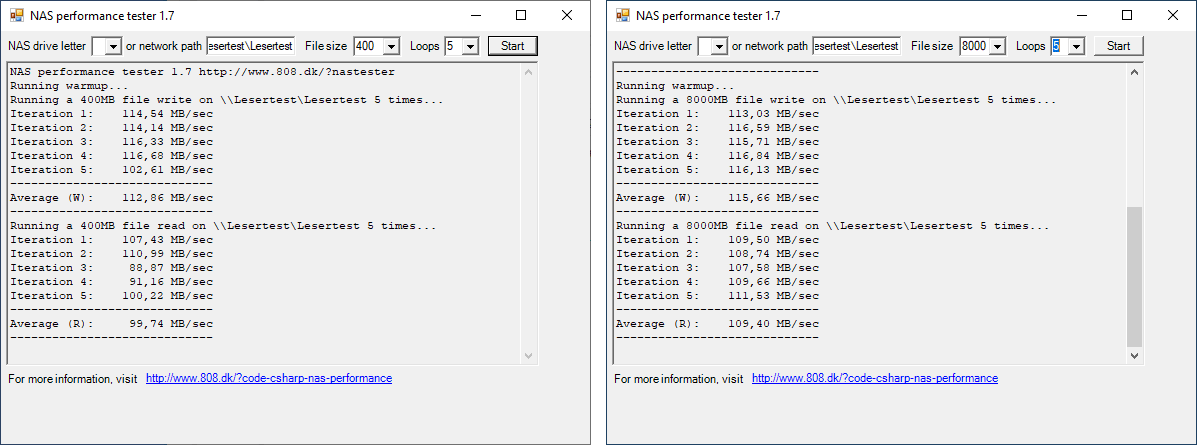
Task: Click the network path field in right window
Action: pos(856,47)
